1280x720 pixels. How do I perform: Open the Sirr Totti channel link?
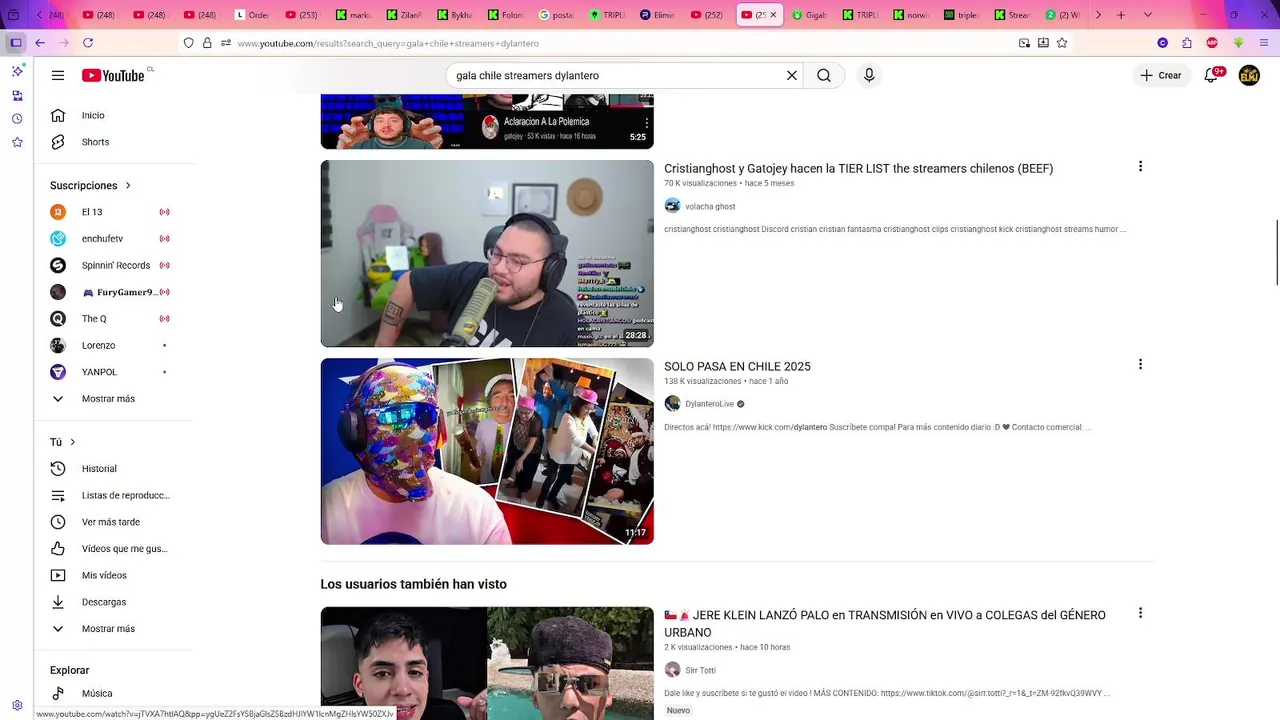[700, 670]
